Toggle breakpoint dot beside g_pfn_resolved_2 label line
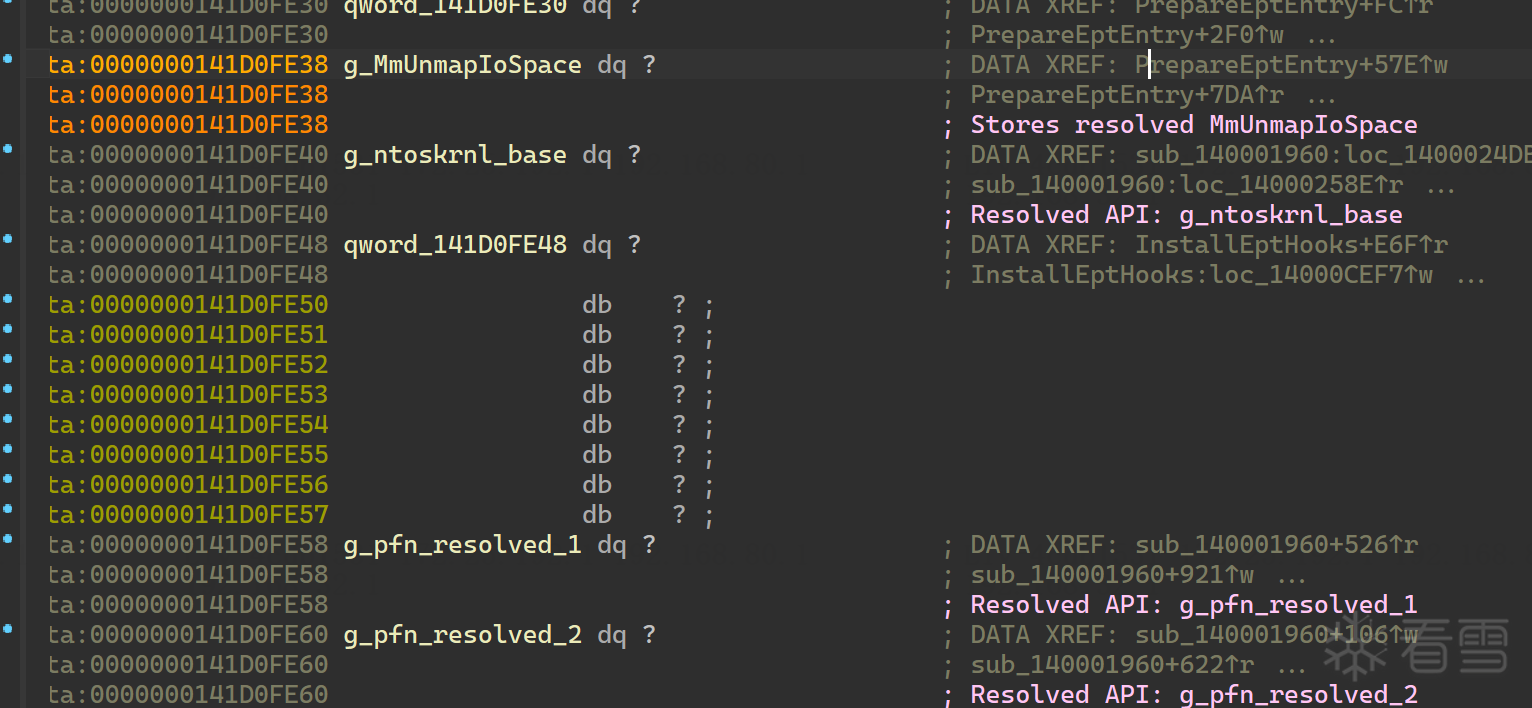Viewport: 1532px width, 708px height. pos(8,629)
